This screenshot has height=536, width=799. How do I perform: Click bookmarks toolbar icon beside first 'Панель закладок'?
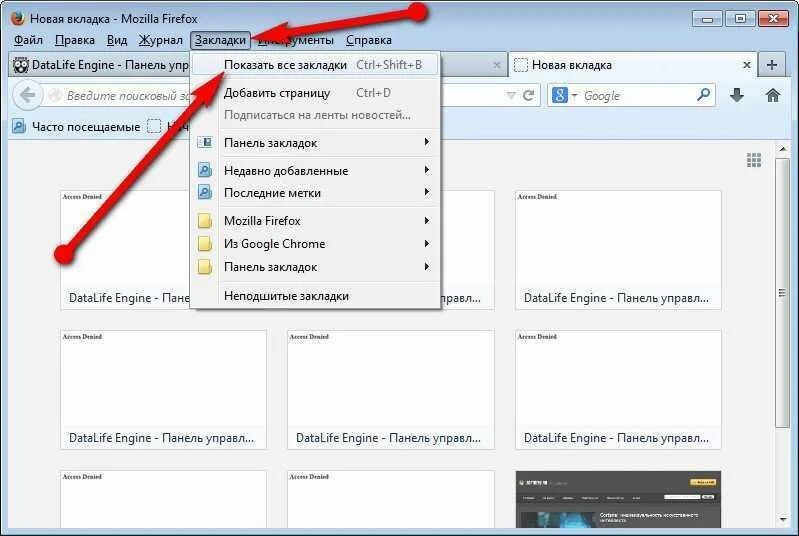click(204, 143)
